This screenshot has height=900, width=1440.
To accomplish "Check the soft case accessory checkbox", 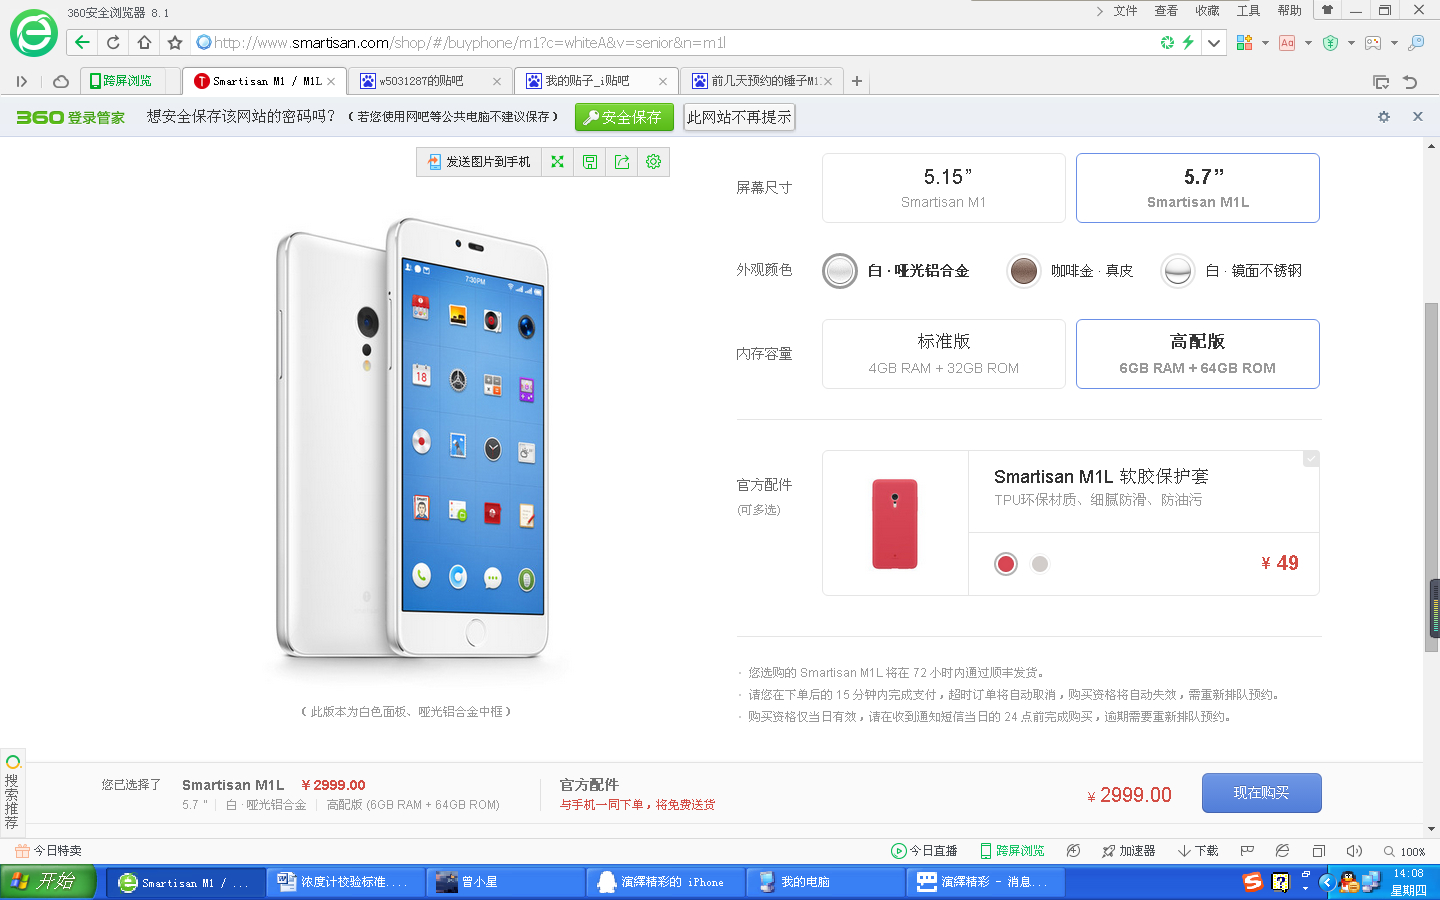I will (1311, 459).
